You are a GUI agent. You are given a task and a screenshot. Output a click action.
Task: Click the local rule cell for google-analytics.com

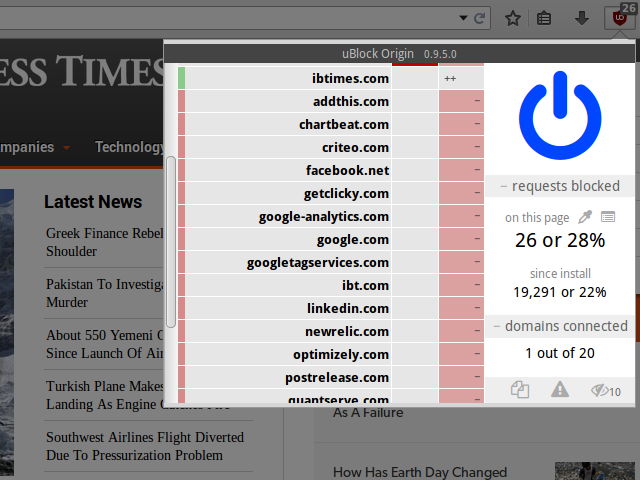point(461,216)
